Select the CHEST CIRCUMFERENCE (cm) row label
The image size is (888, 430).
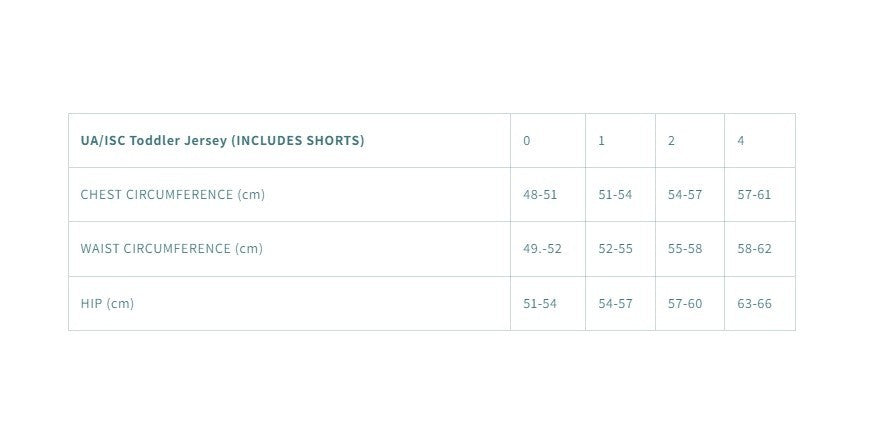(x=173, y=195)
